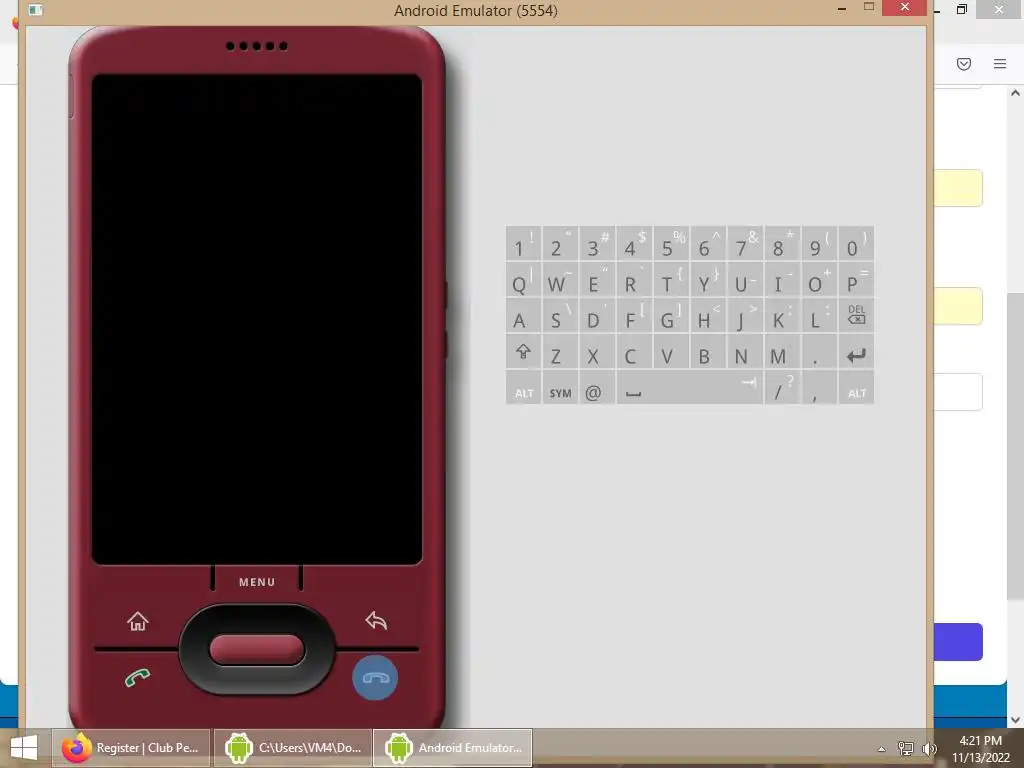Click the left ALT key

[523, 389]
